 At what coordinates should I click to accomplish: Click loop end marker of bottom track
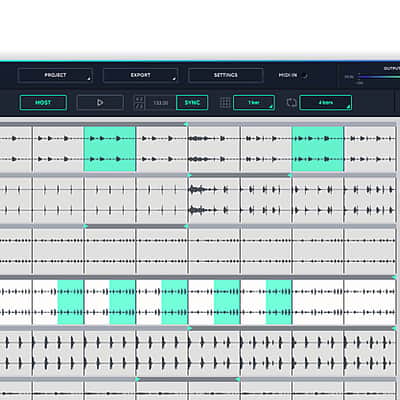[x=238, y=379]
